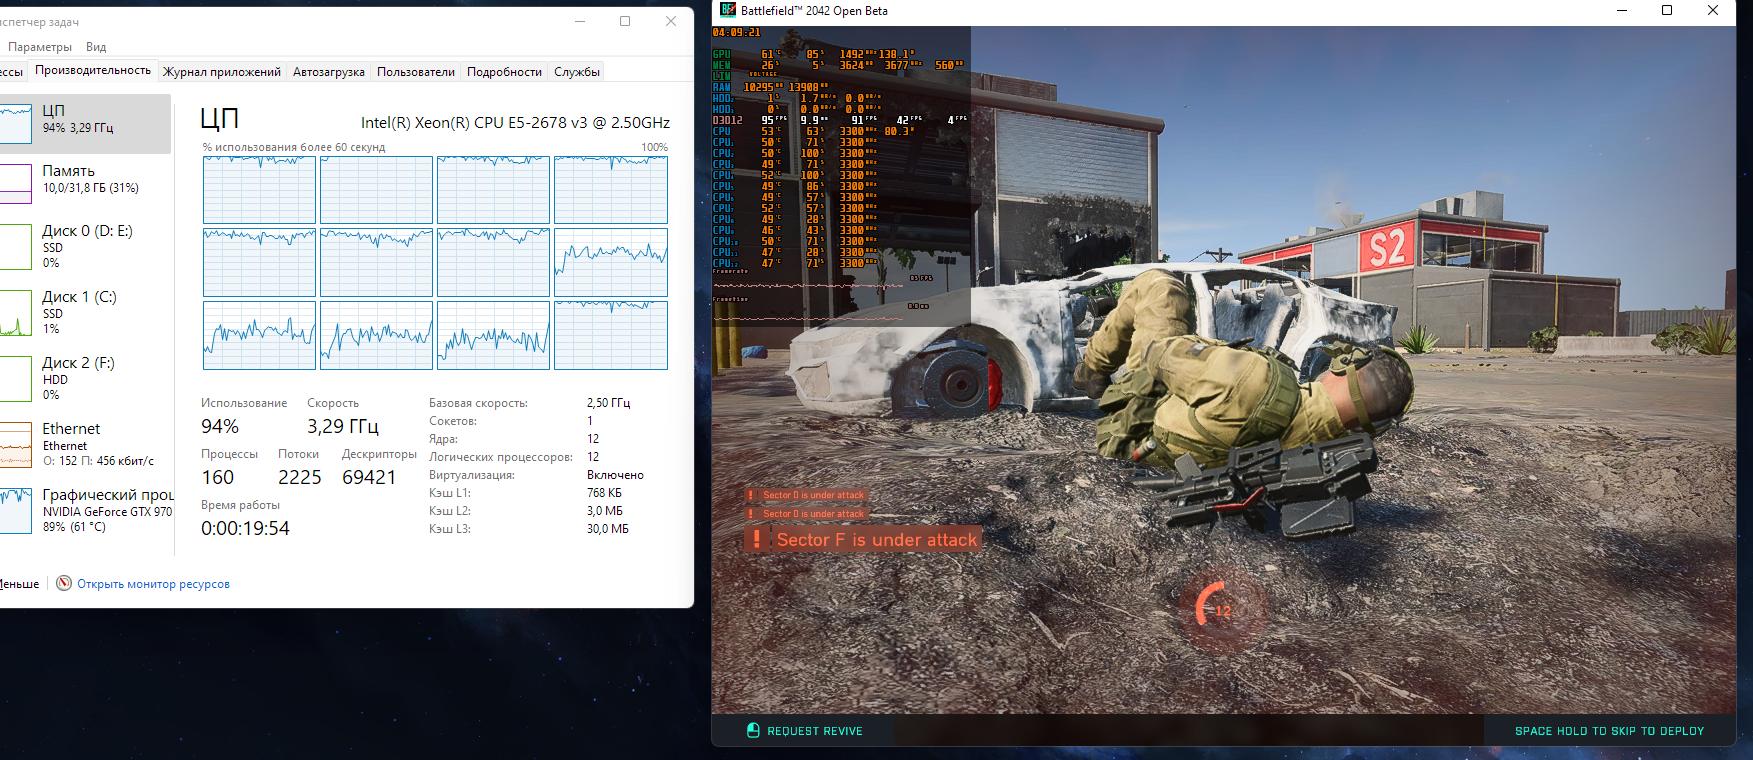
Task: Click the Сокетов value 1
Action: coord(590,421)
